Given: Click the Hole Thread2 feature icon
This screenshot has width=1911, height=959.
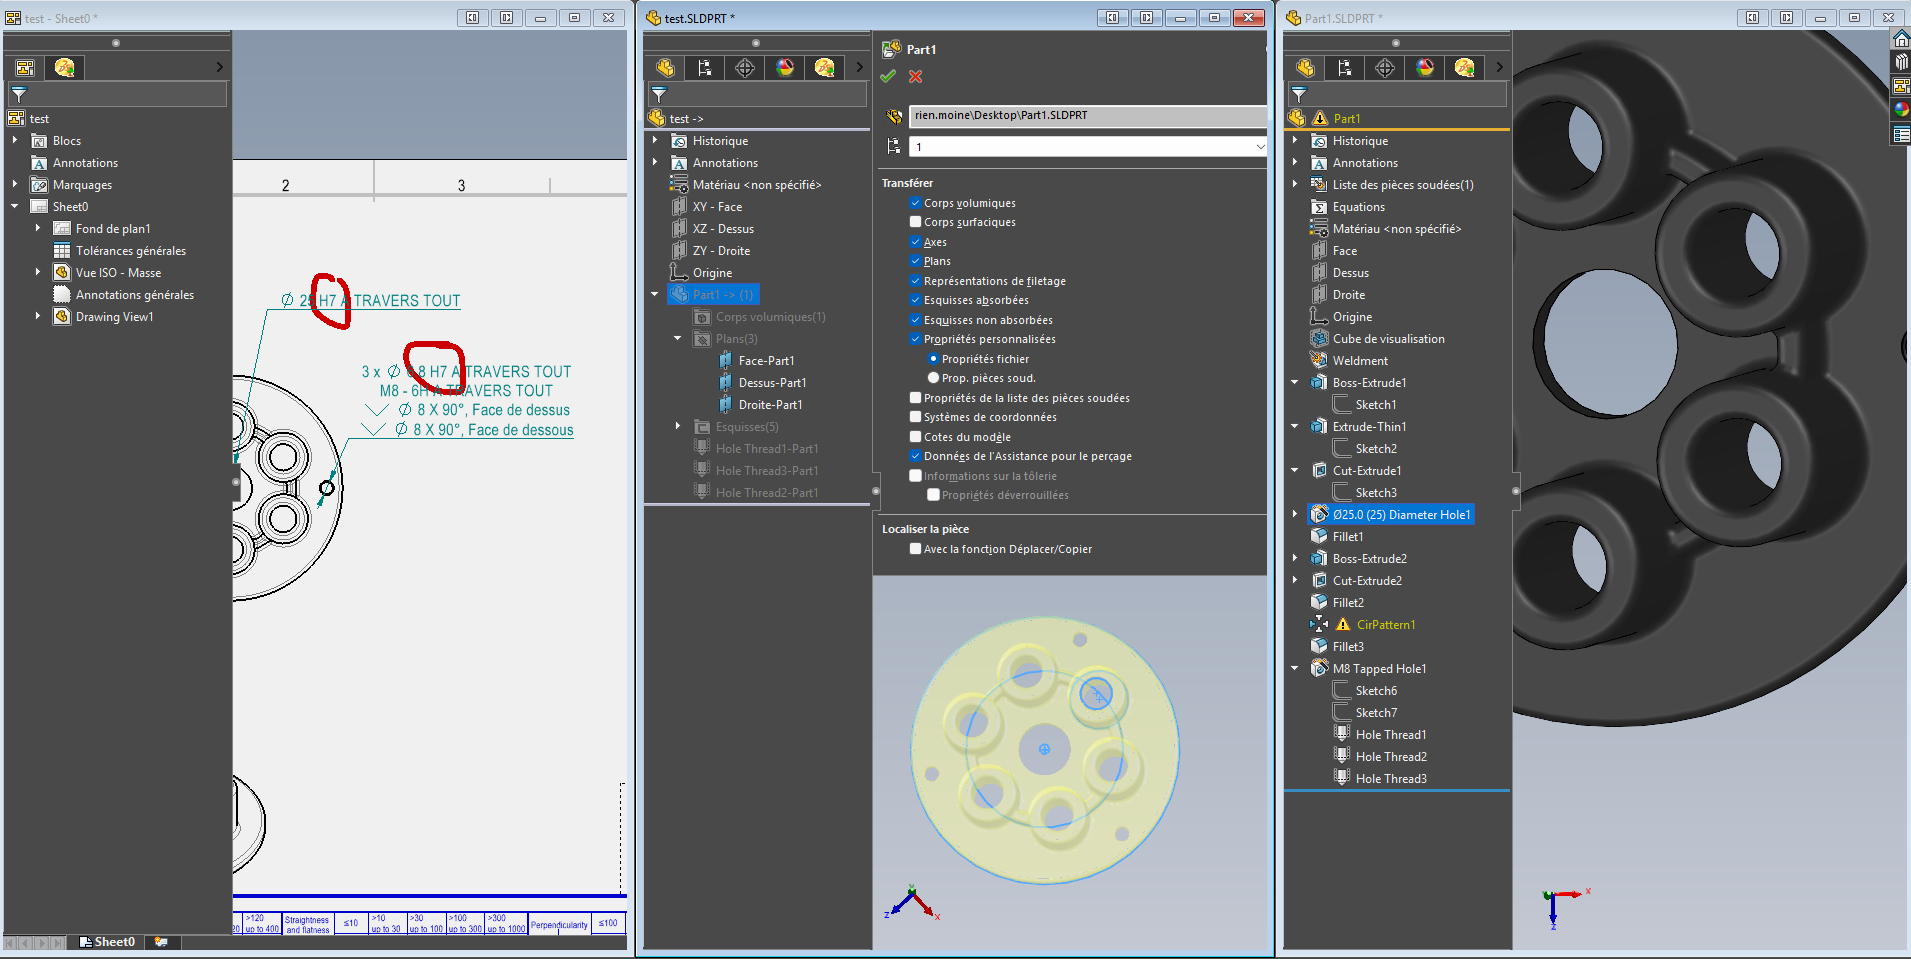Looking at the screenshot, I should (x=1342, y=756).
